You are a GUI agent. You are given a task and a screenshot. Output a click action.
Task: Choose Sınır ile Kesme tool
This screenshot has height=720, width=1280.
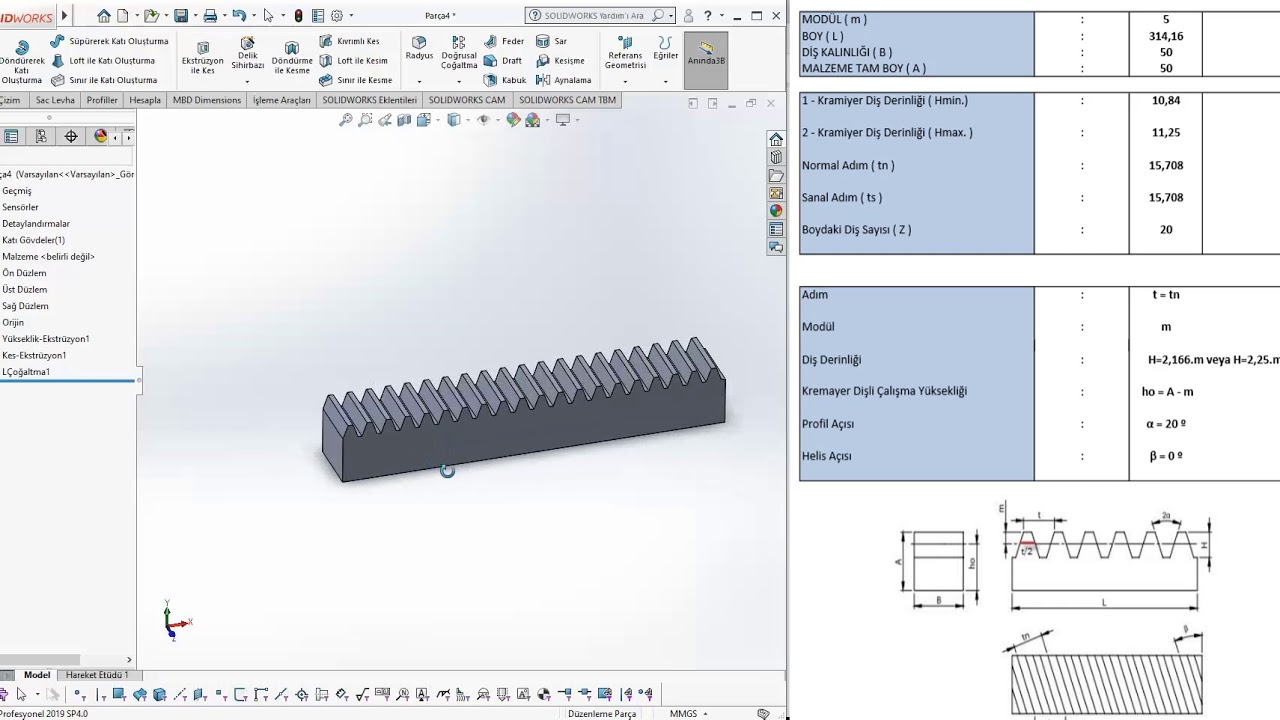point(355,80)
